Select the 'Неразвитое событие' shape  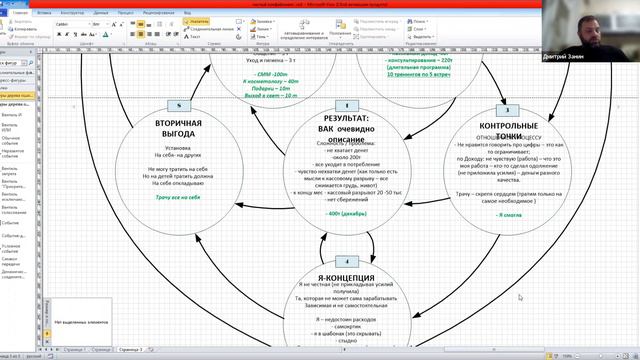(13, 153)
